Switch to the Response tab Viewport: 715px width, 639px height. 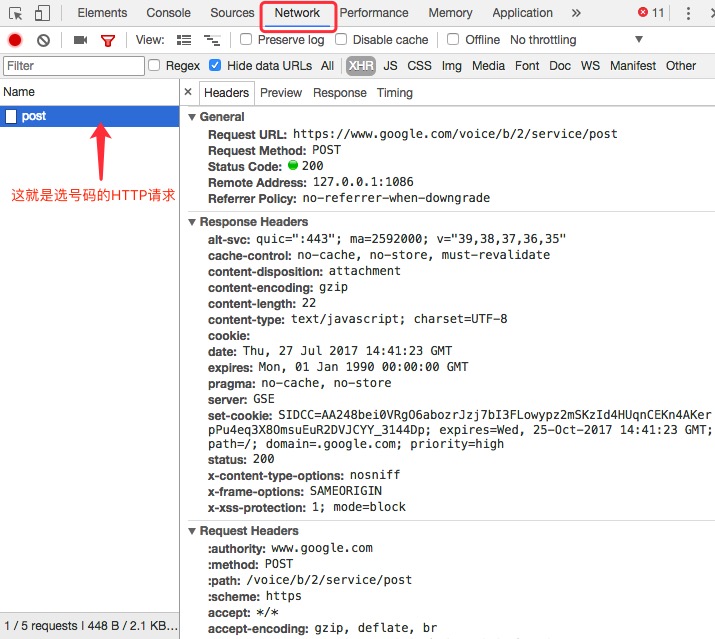[x=339, y=93]
